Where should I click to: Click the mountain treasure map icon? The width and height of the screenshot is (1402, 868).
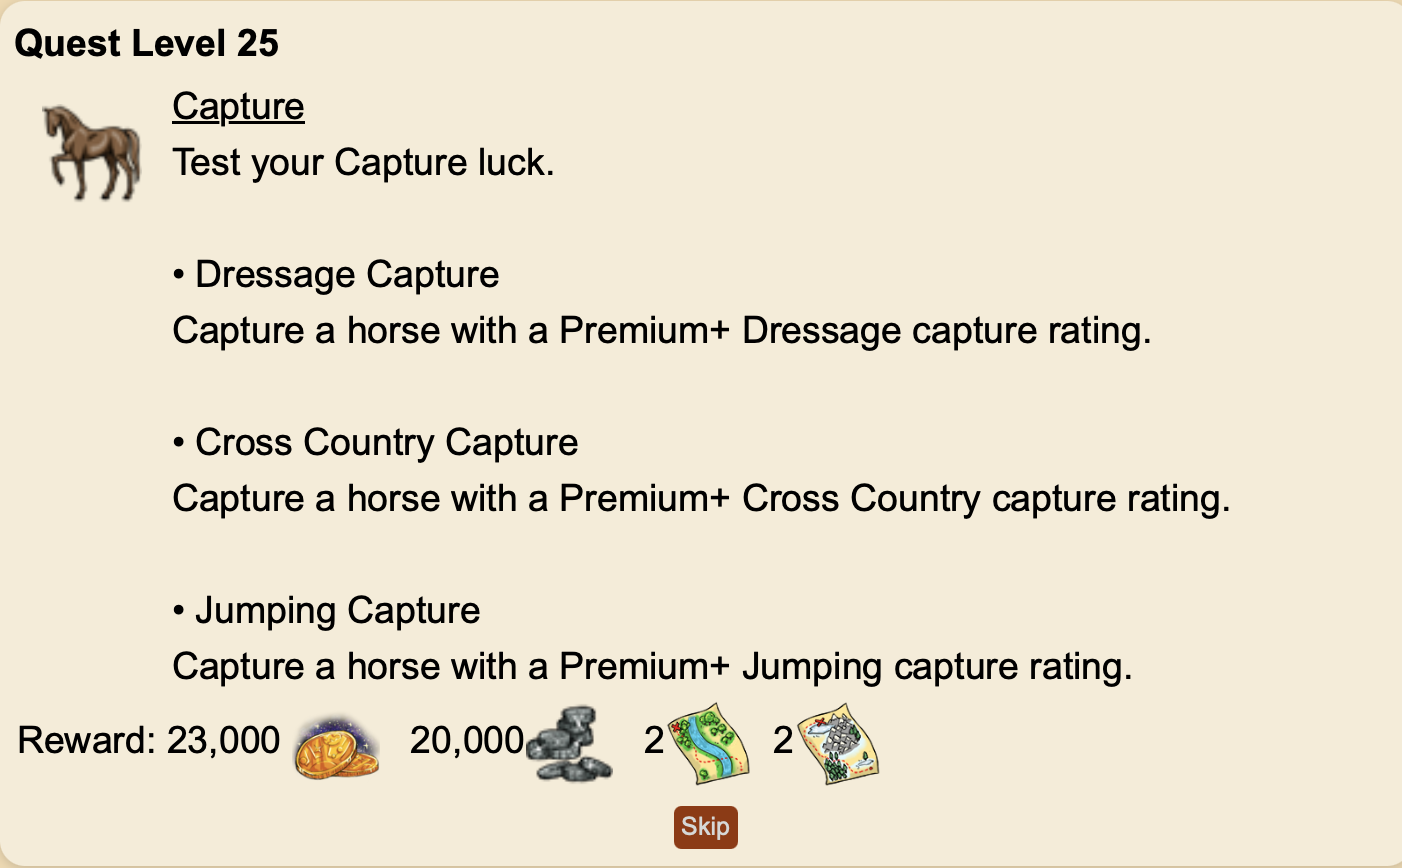point(839,744)
